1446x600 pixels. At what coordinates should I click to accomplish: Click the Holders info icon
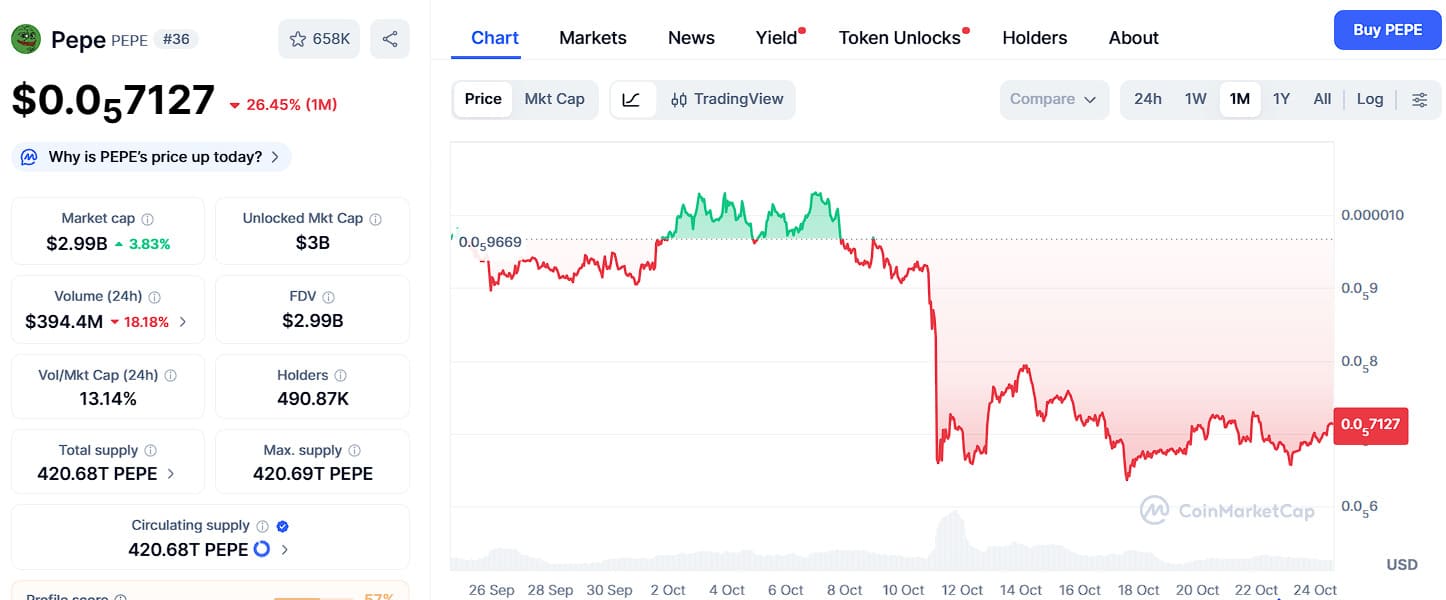(340, 376)
